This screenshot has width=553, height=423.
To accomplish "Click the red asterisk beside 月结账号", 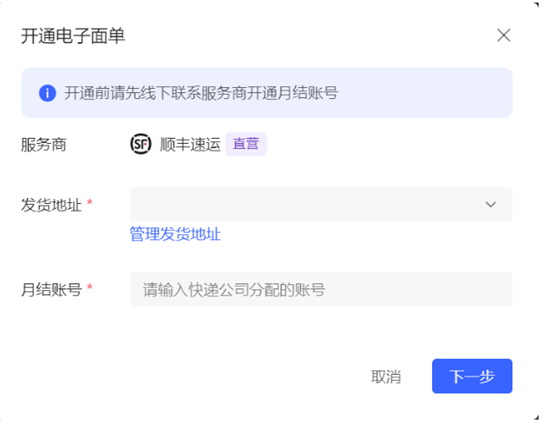I will coord(90,287).
